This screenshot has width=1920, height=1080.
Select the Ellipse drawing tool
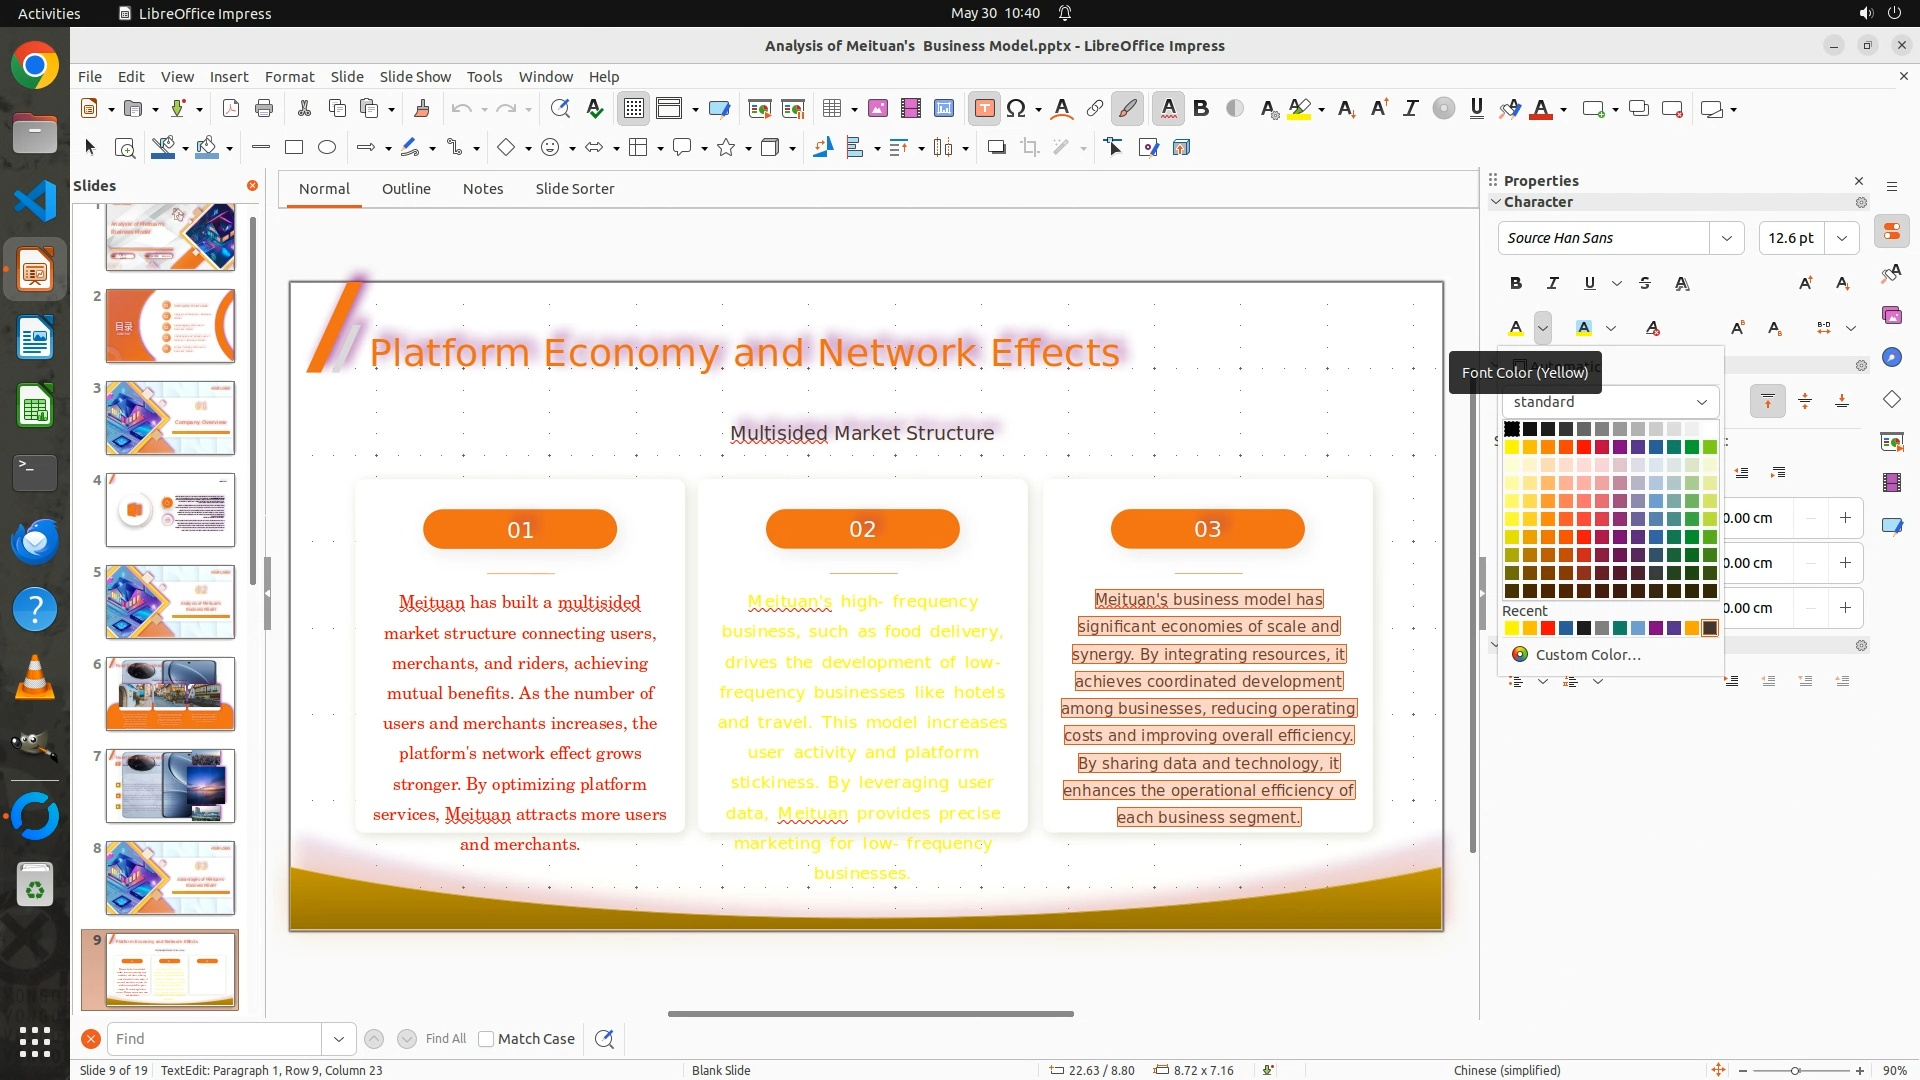click(x=327, y=148)
